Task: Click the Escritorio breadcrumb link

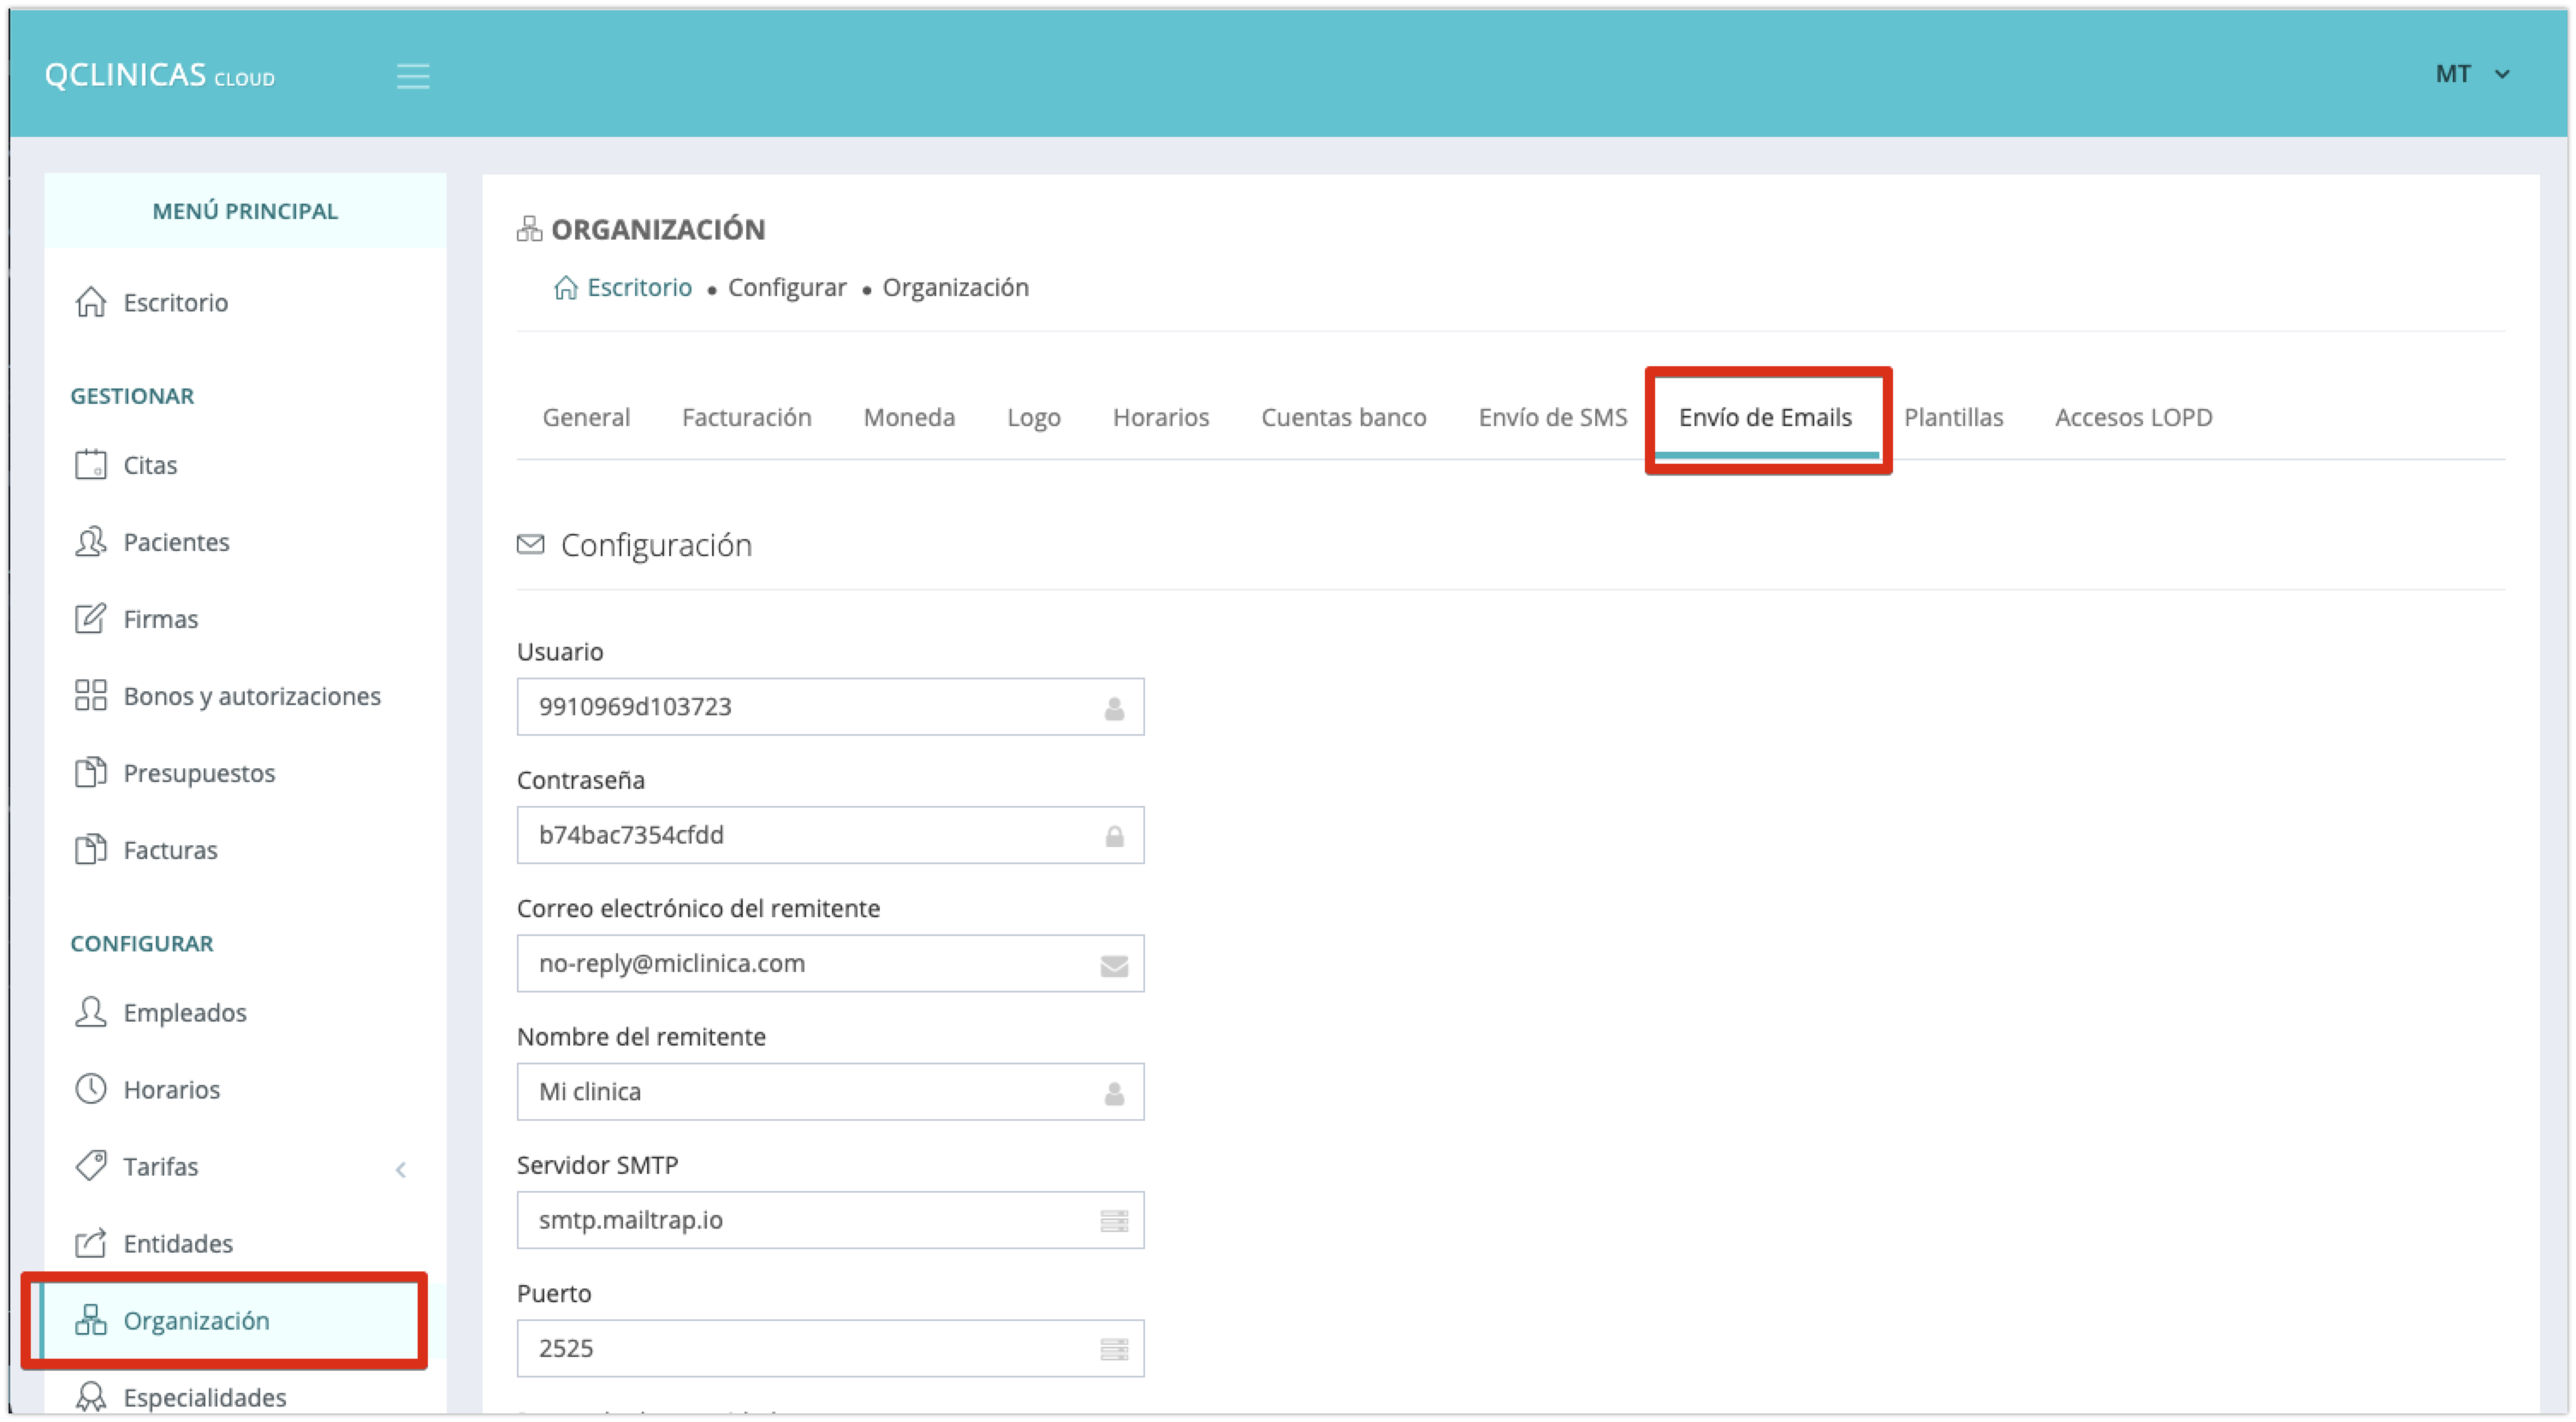Action: 639,288
